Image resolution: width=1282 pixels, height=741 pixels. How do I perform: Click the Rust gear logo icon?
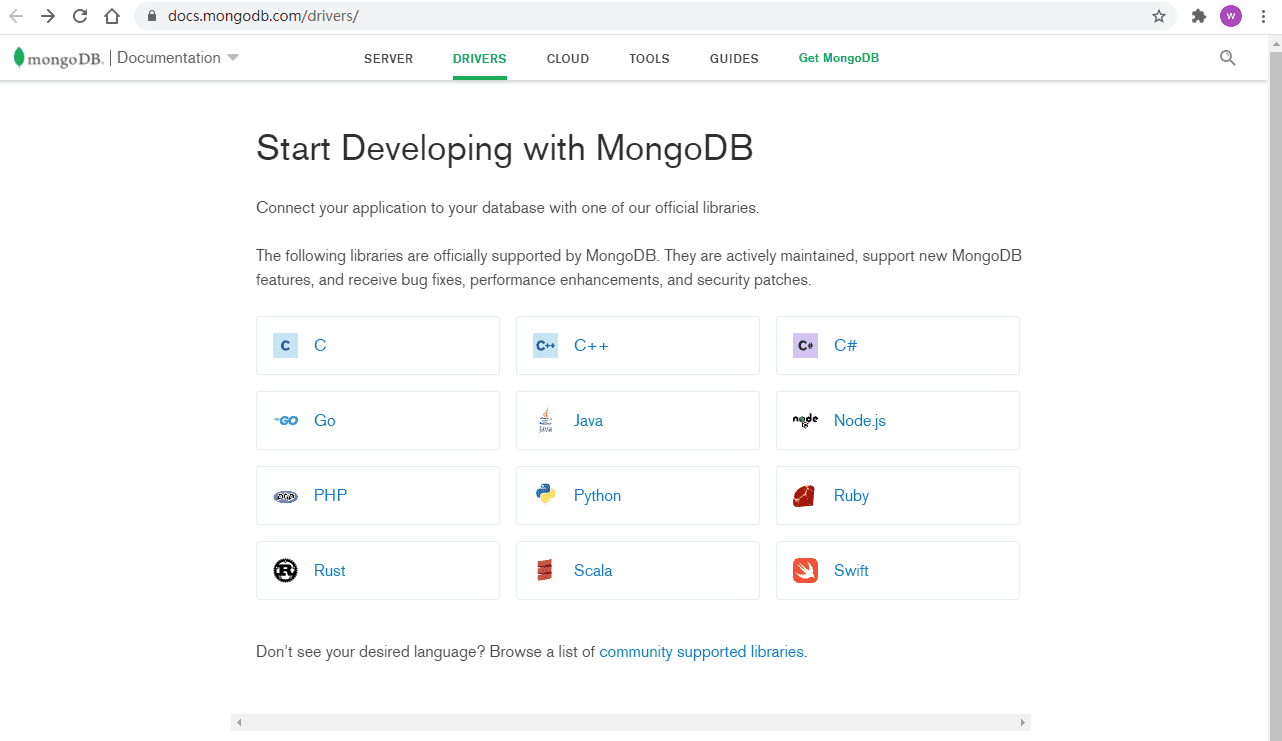click(285, 570)
